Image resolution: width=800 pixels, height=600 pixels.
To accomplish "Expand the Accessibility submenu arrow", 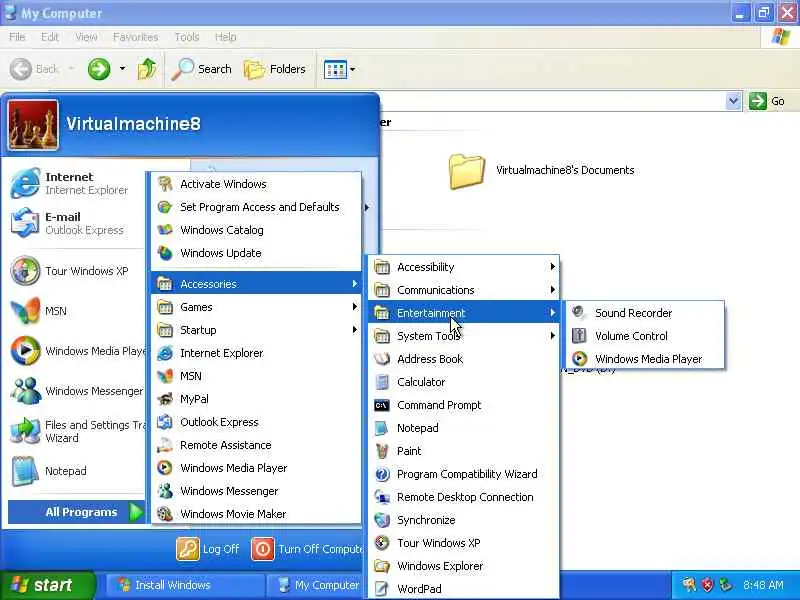I will [x=553, y=267].
